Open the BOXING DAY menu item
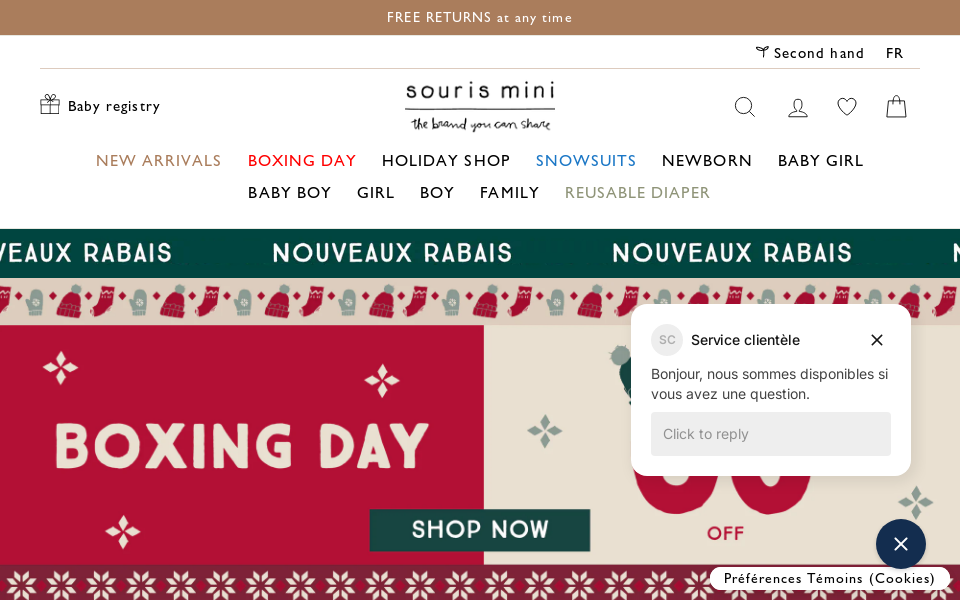This screenshot has height=600, width=960. [x=302, y=161]
